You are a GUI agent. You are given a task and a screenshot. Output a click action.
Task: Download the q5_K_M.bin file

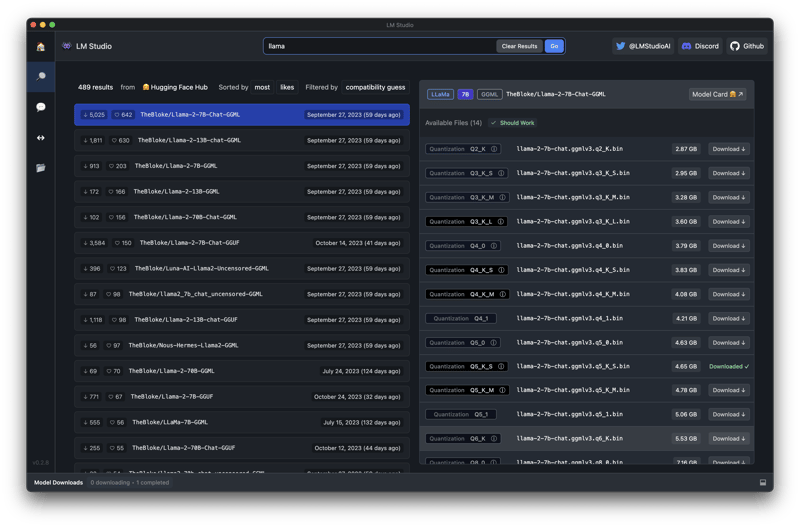(729, 390)
